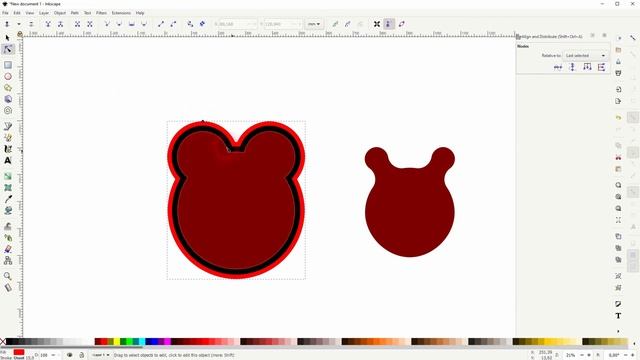640x360 pixels.
Task: Select the Gradient tool
Action: 8,176
